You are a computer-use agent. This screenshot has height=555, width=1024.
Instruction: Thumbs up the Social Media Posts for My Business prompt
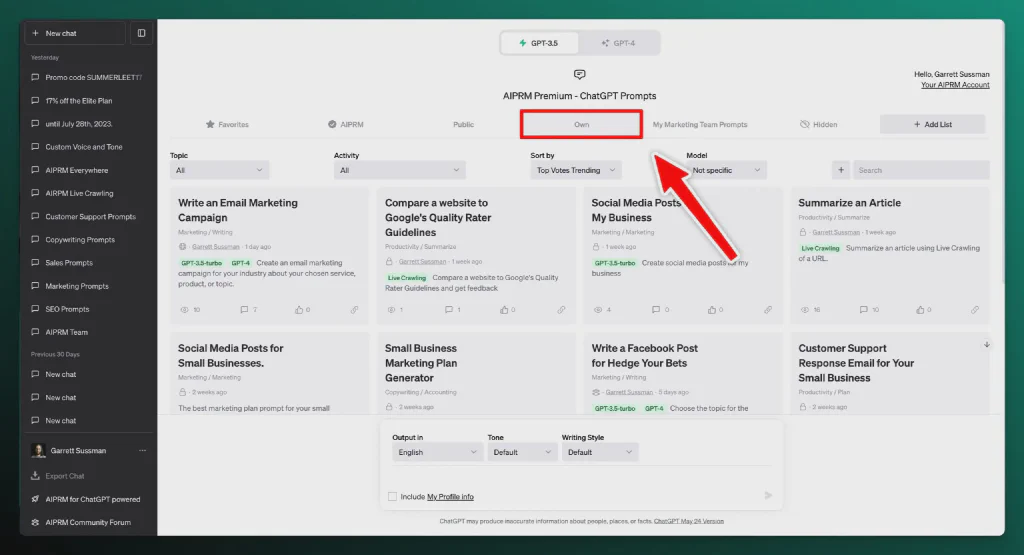pos(712,309)
